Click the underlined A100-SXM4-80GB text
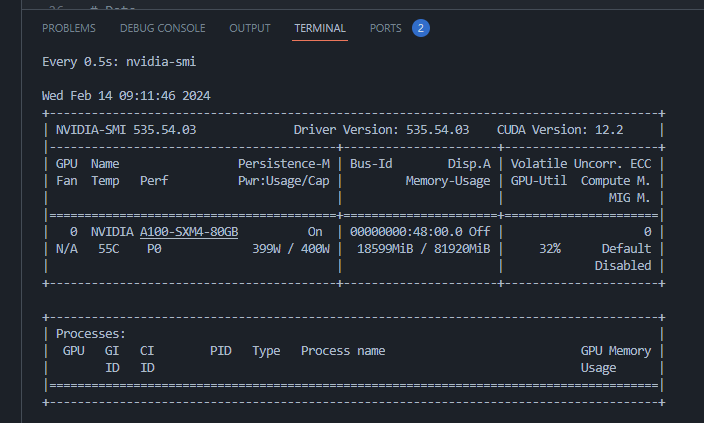The width and height of the screenshot is (704, 423). coord(189,231)
